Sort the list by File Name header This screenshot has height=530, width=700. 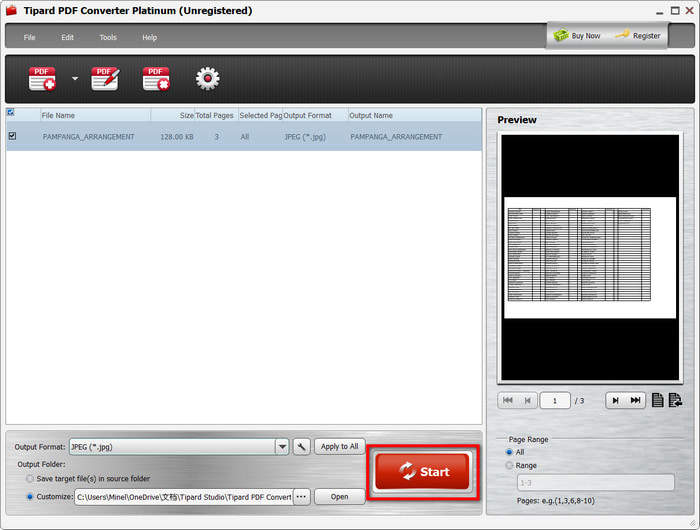pos(96,115)
